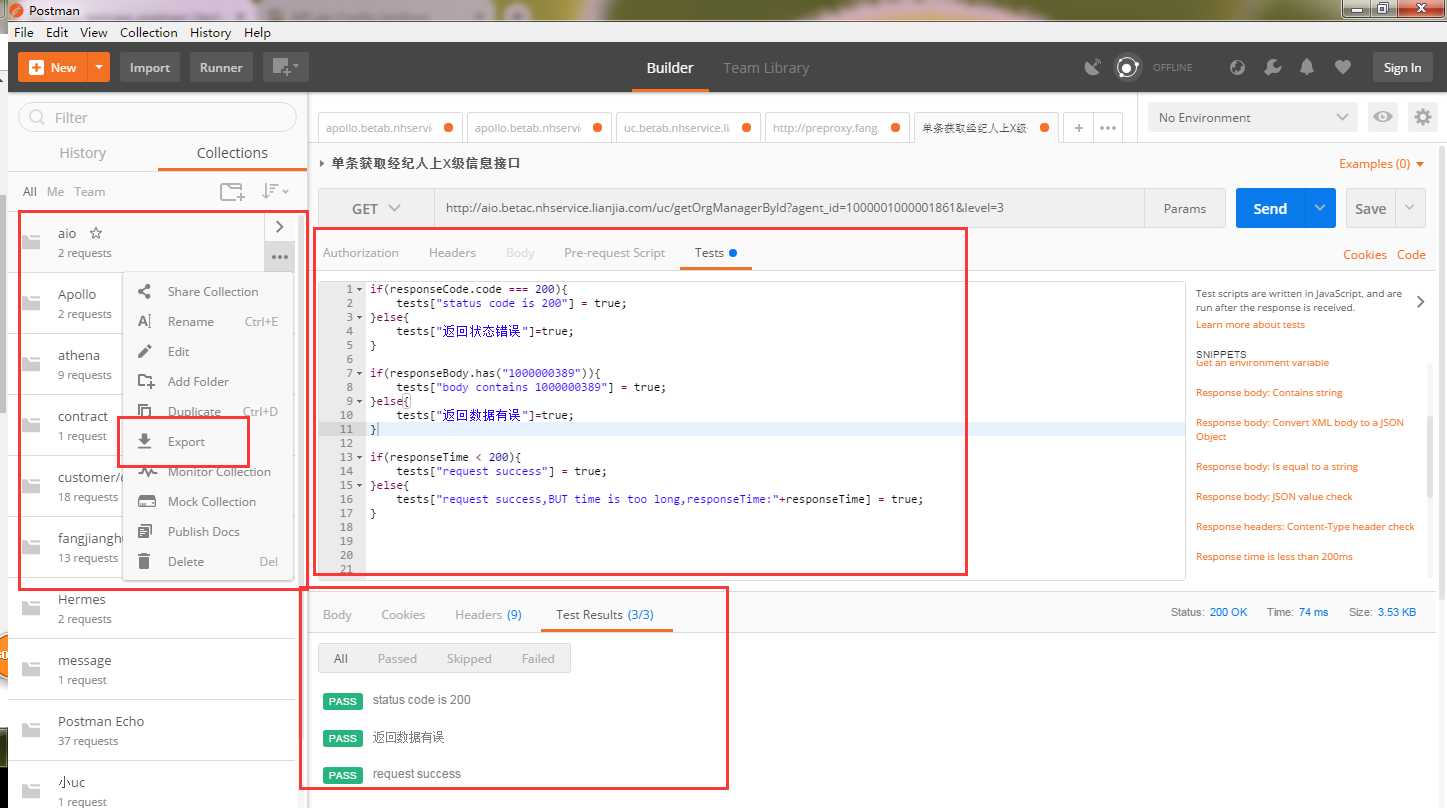
Task: Open the Authorization tab
Action: pos(360,253)
